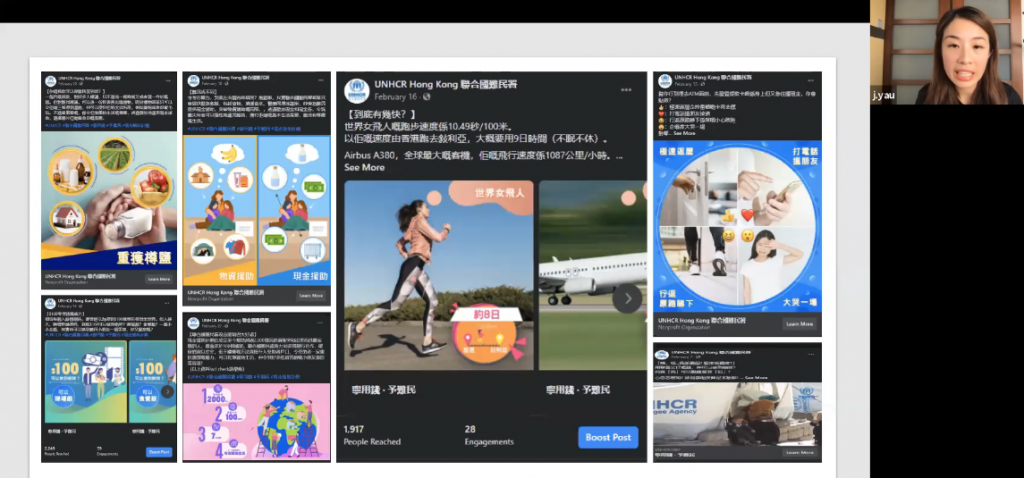Open the 極速返屋 circular image
The image size is (1024, 478).
point(737,226)
